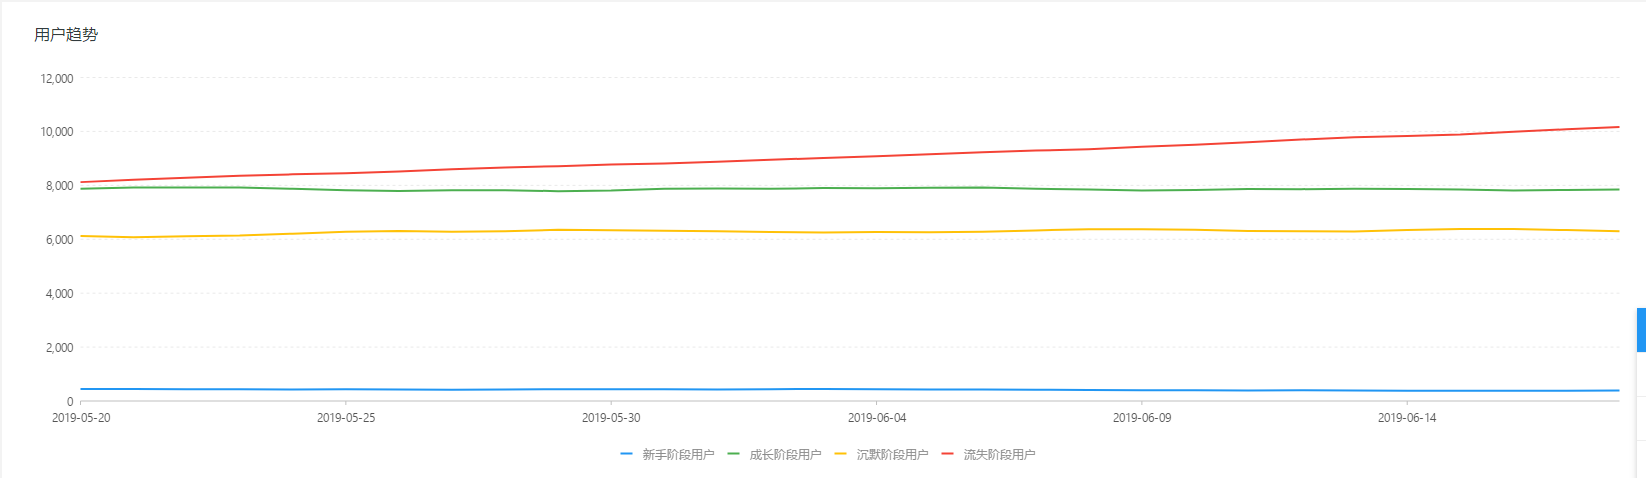1646x478 pixels.
Task: Click the blue legend line marker
Action: pyautogui.click(x=626, y=454)
